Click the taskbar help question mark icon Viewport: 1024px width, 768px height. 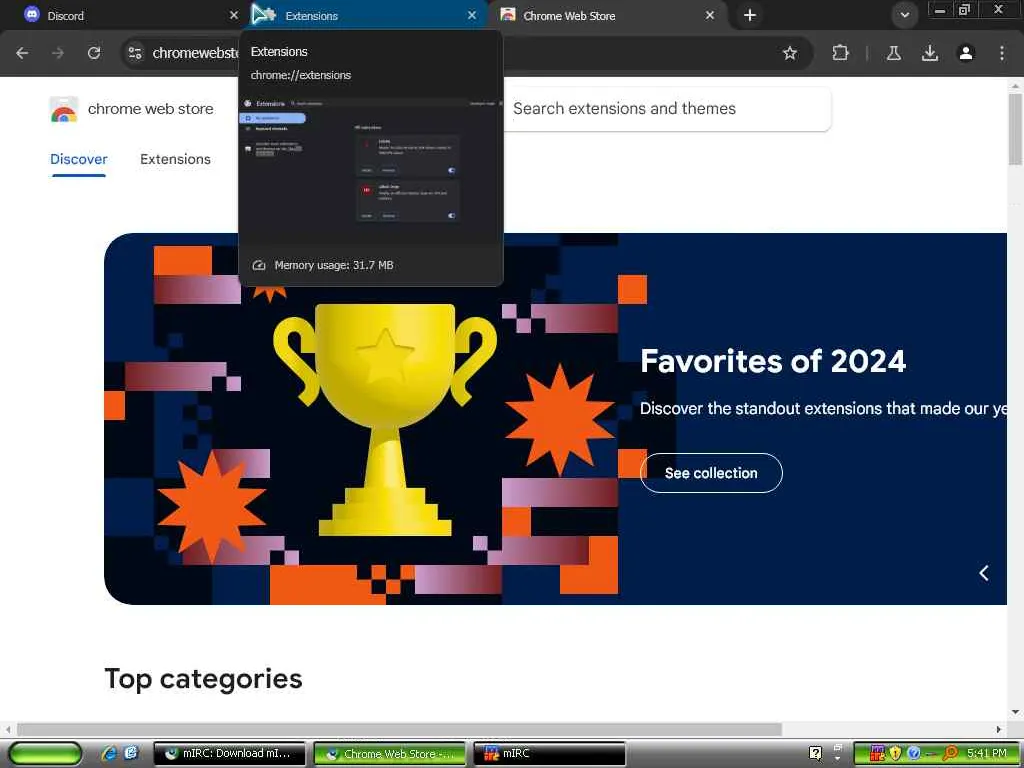click(815, 754)
